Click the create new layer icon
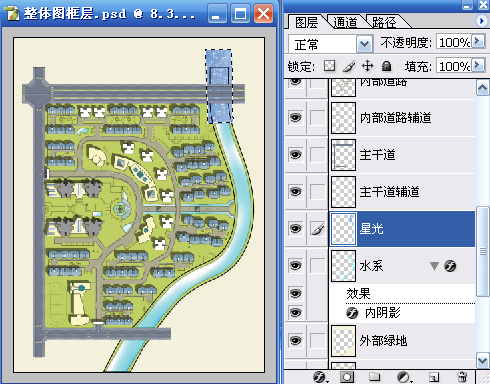Image resolution: width=490 pixels, height=384 pixels. pos(434,377)
